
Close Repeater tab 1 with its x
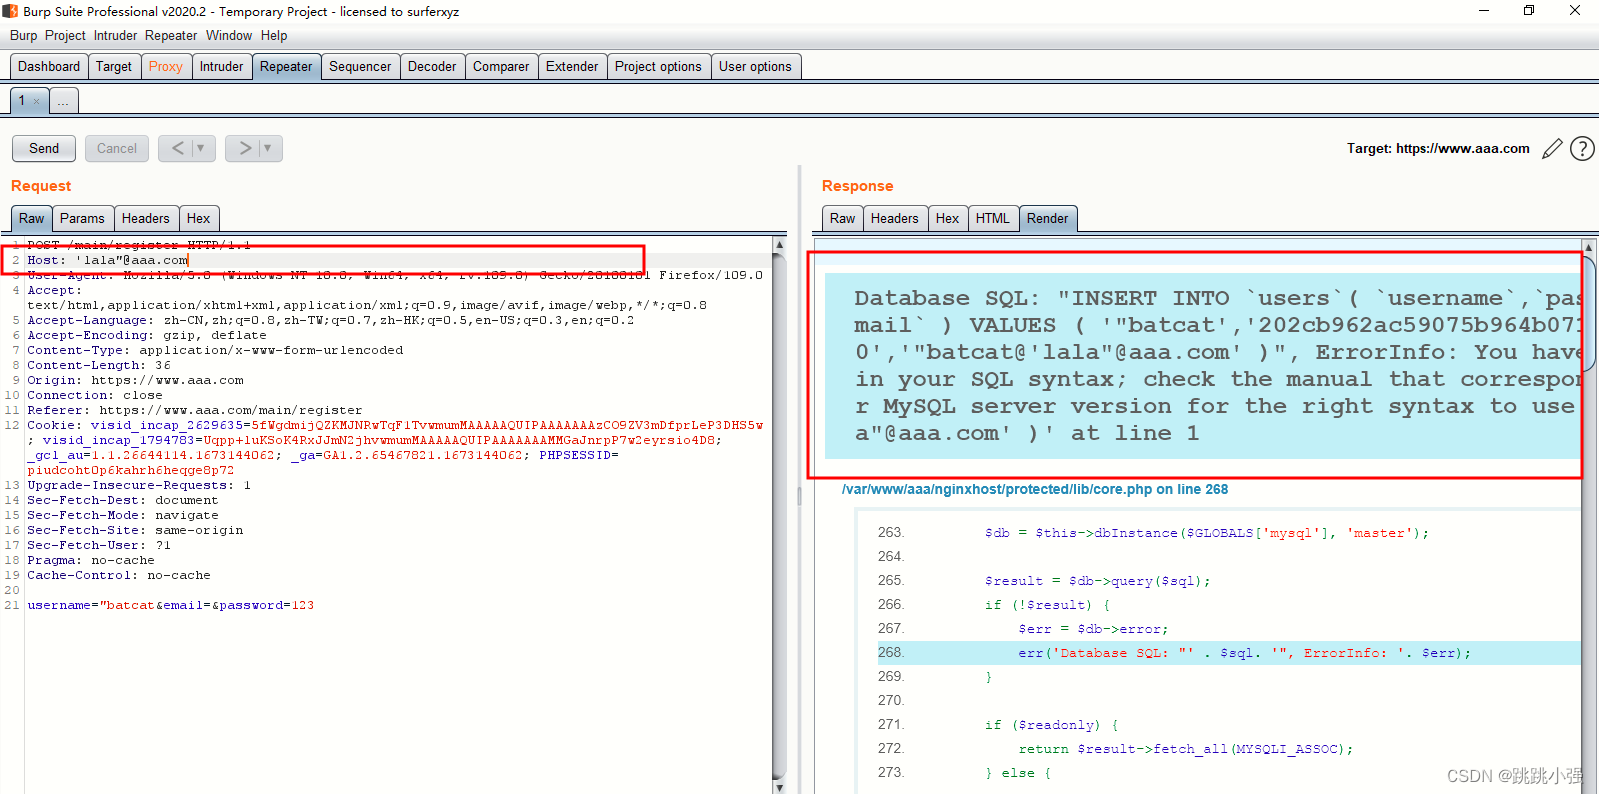pos(37,101)
